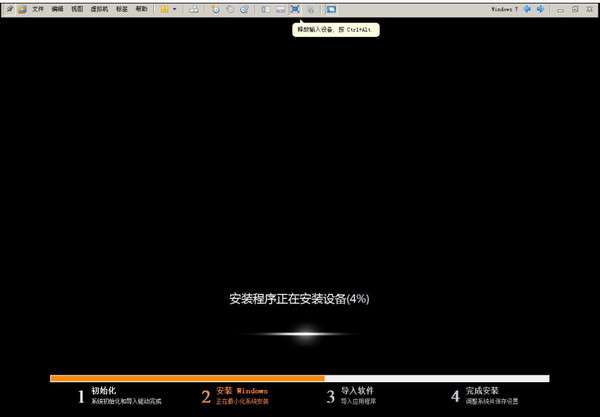Minimize the fullscreen VMware toolbar window
Screen dimensions: 600x417
(561, 10)
